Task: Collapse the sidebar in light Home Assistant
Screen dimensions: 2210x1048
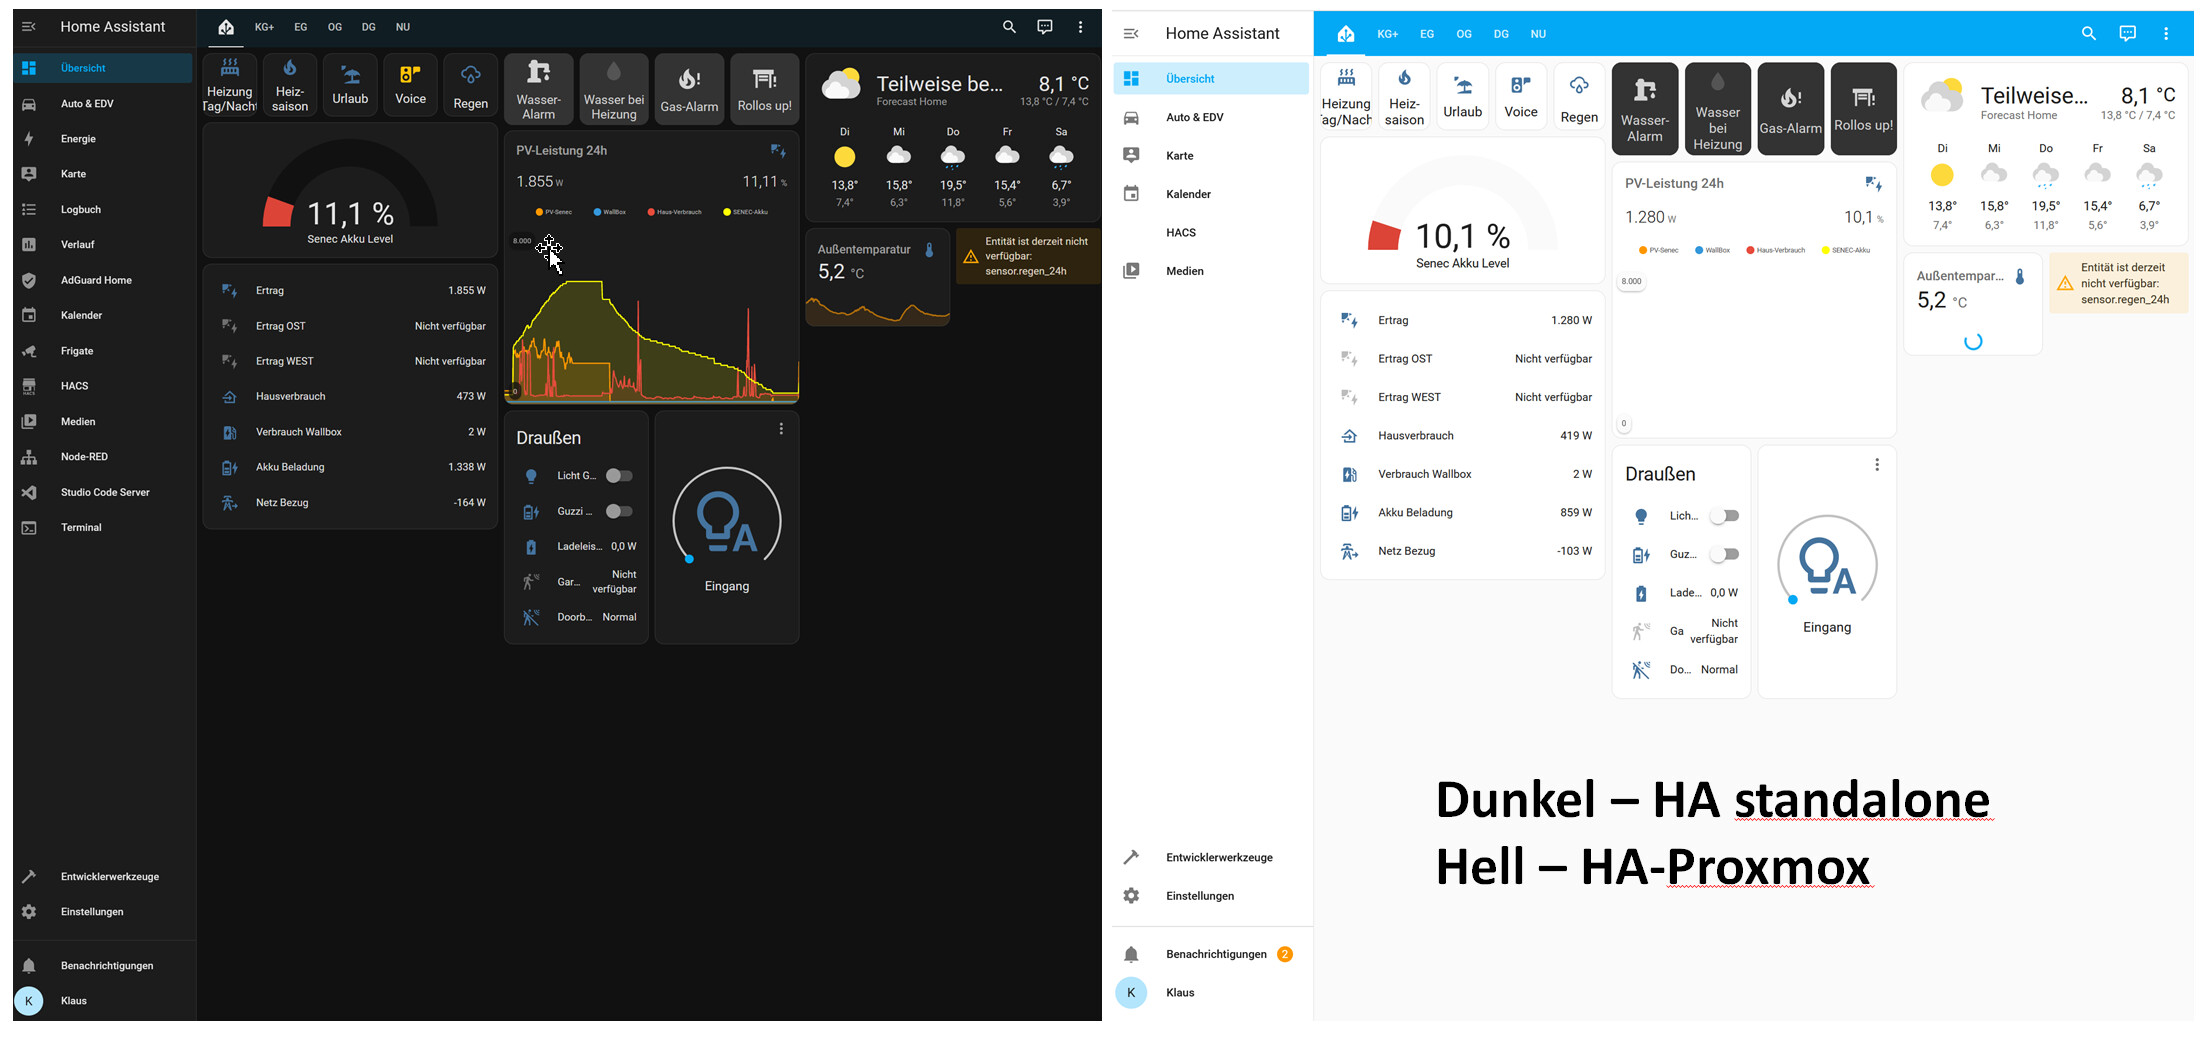Action: (x=1131, y=34)
